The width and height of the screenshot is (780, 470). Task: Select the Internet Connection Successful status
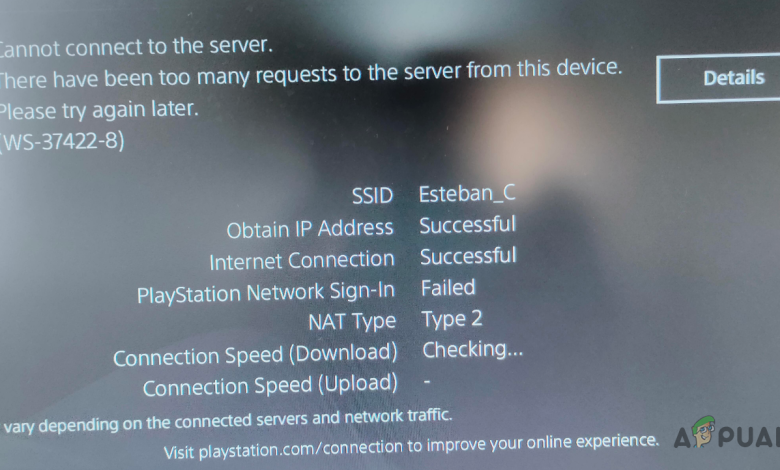(468, 257)
